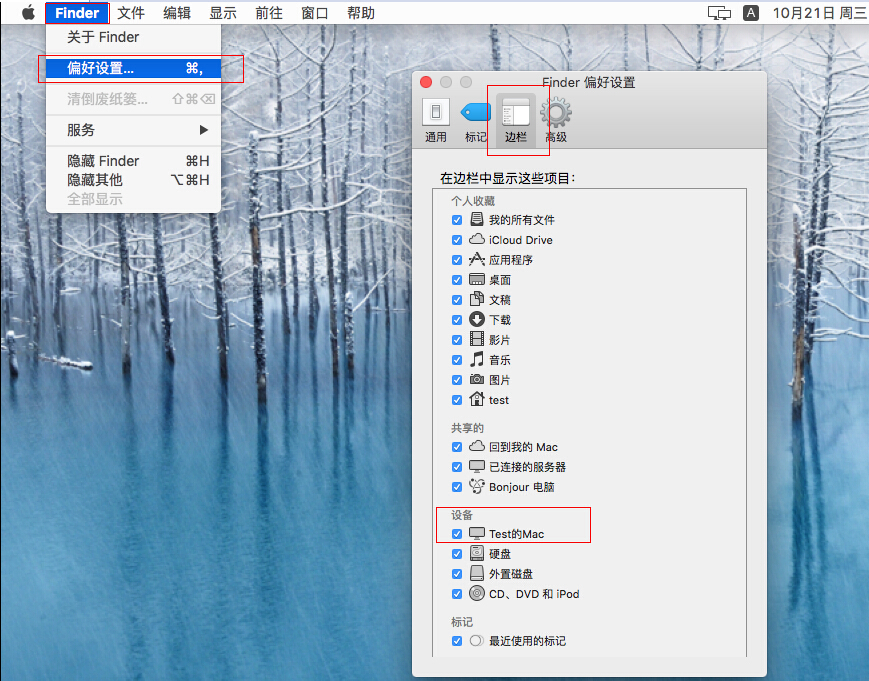This screenshot has height=681, width=869.
Task: Click the input source 'A' icon
Action: point(751,13)
